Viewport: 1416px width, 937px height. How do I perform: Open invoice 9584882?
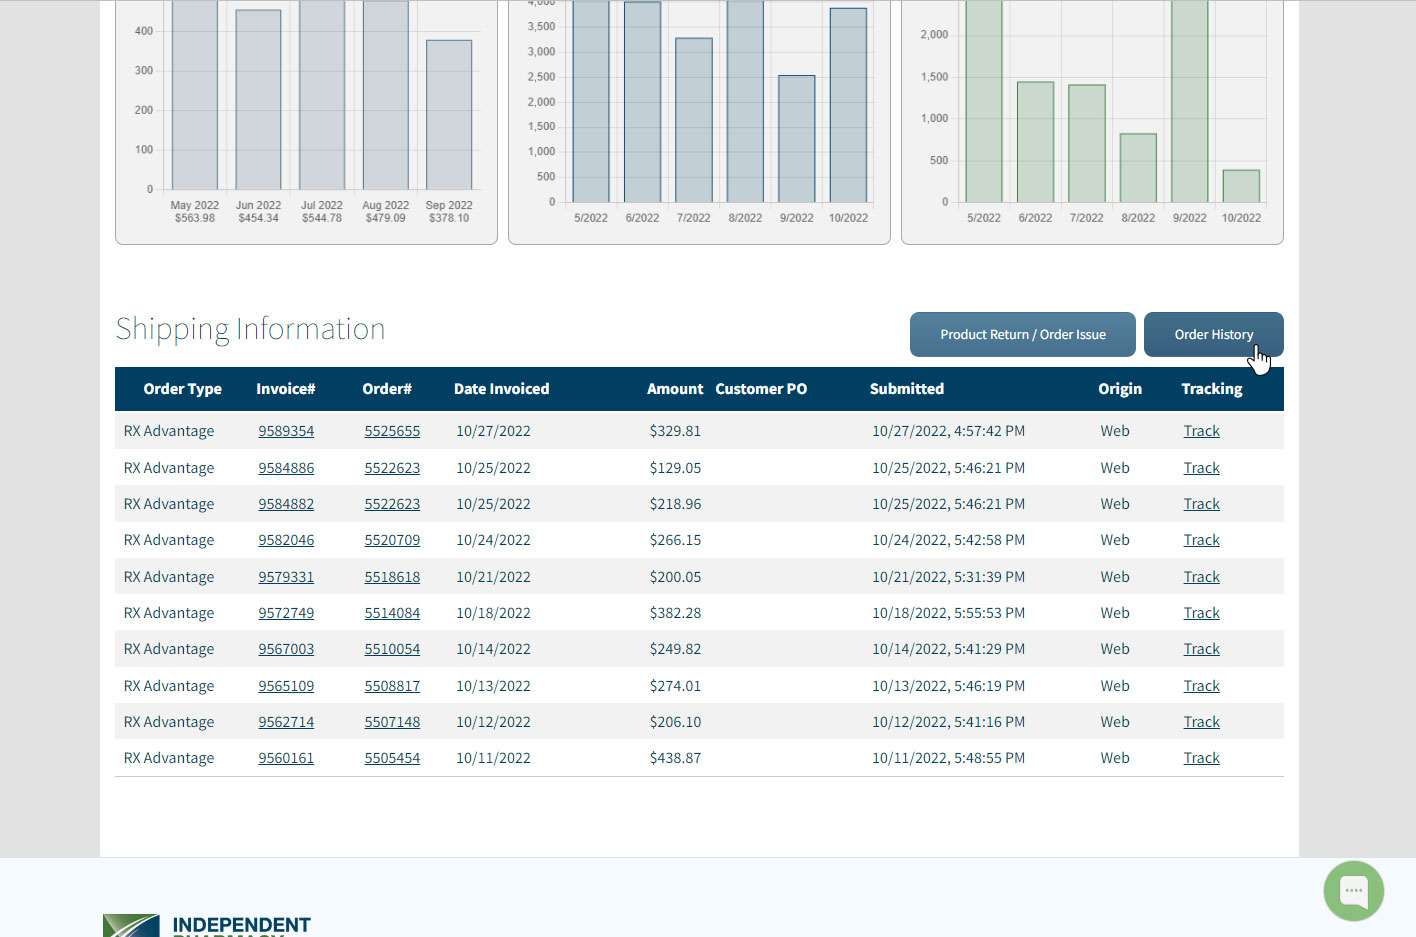(x=286, y=504)
